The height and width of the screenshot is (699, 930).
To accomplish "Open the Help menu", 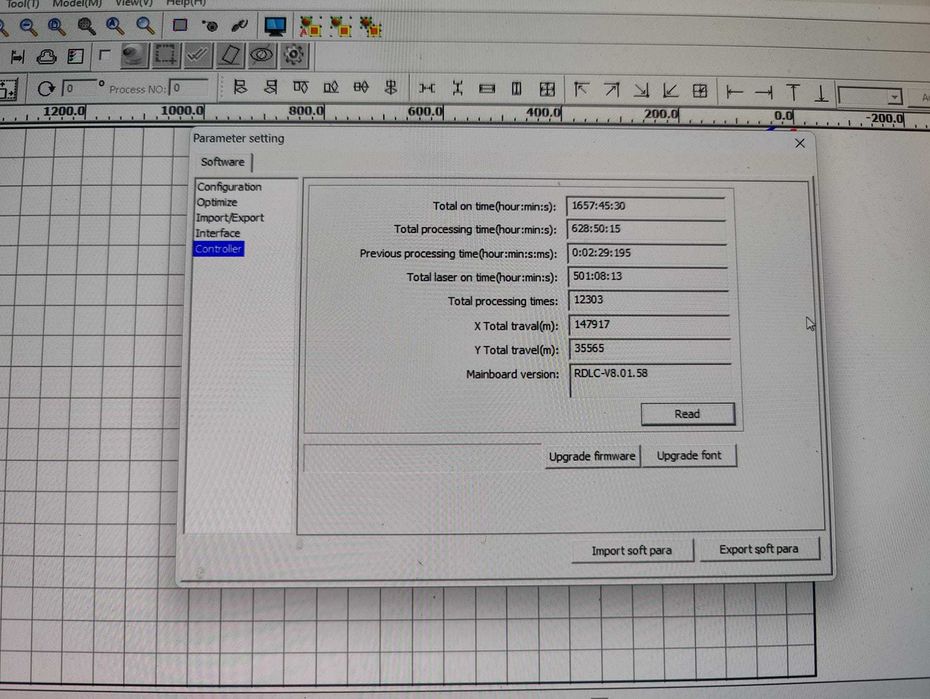I will click(x=186, y=3).
